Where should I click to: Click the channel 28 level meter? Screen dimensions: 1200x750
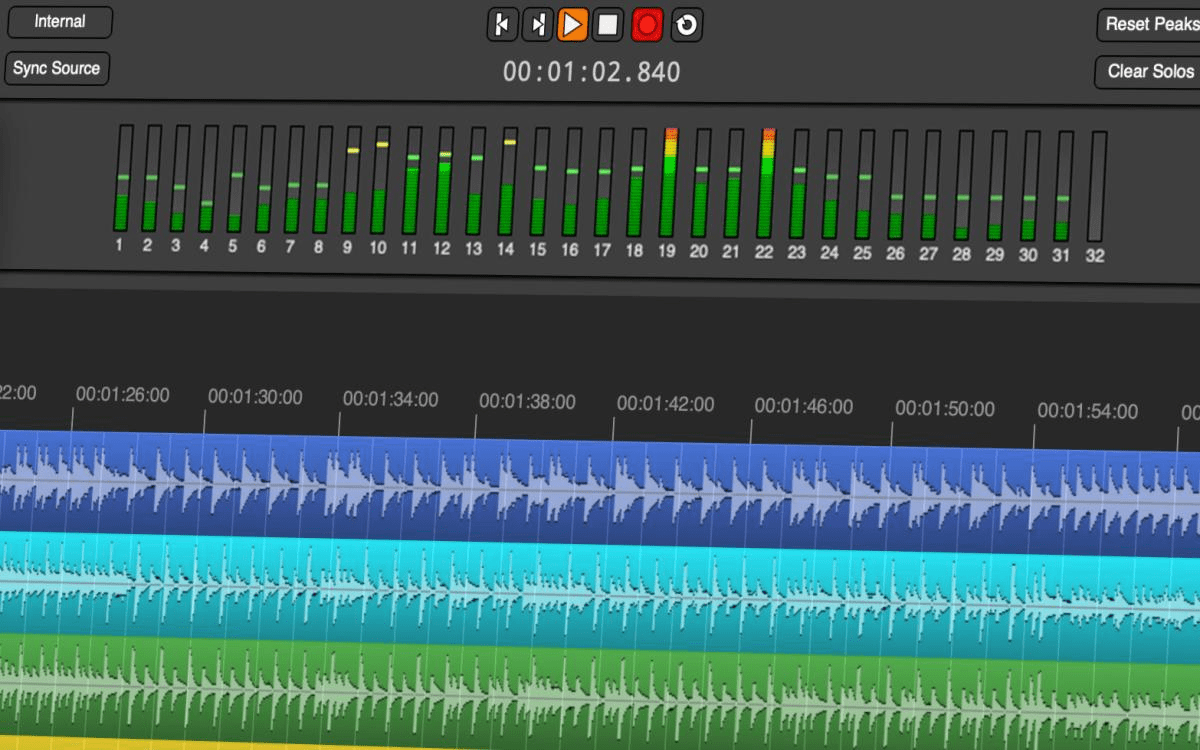(x=963, y=185)
